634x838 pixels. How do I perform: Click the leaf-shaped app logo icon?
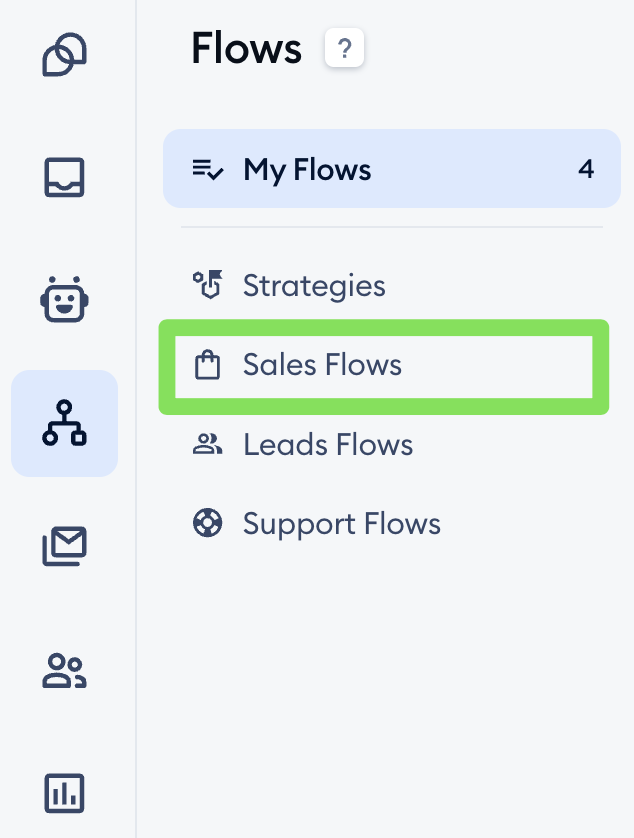click(64, 55)
